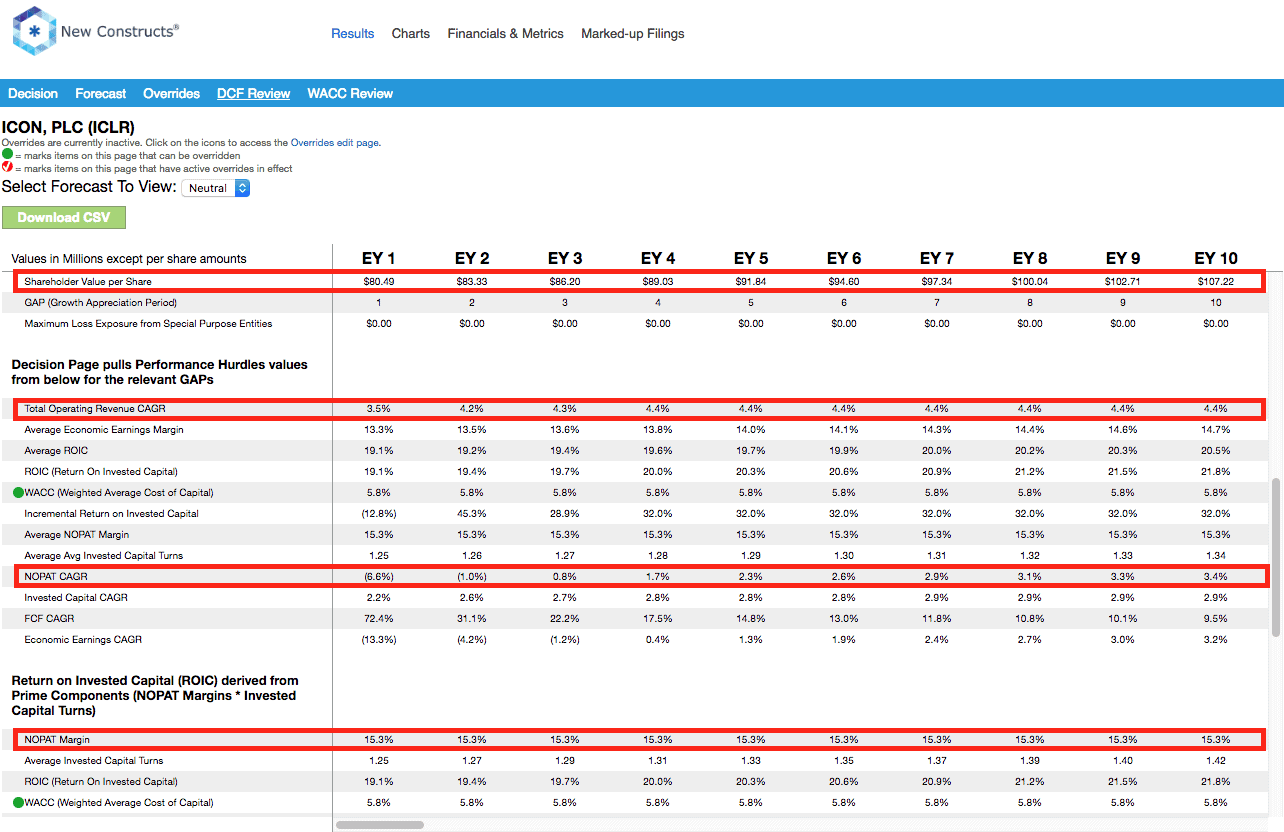
Task: Click the 45.3% incremental return EY 2 cell
Action: pos(472,513)
